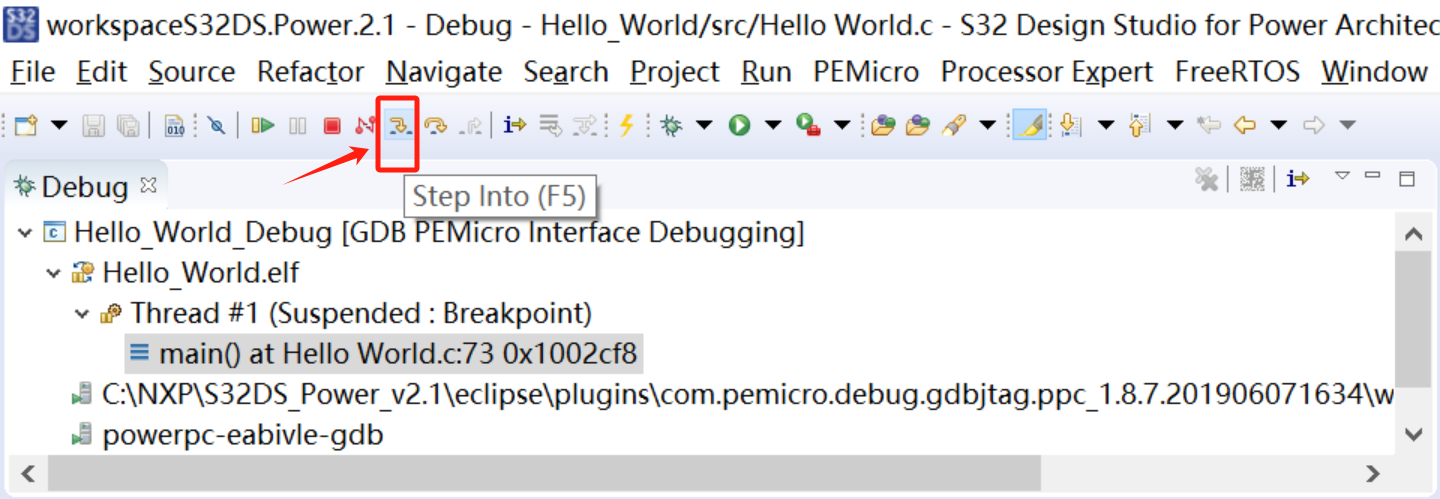The image size is (1440, 499).
Task: Click the flashlight Search icon
Action: click(954, 125)
